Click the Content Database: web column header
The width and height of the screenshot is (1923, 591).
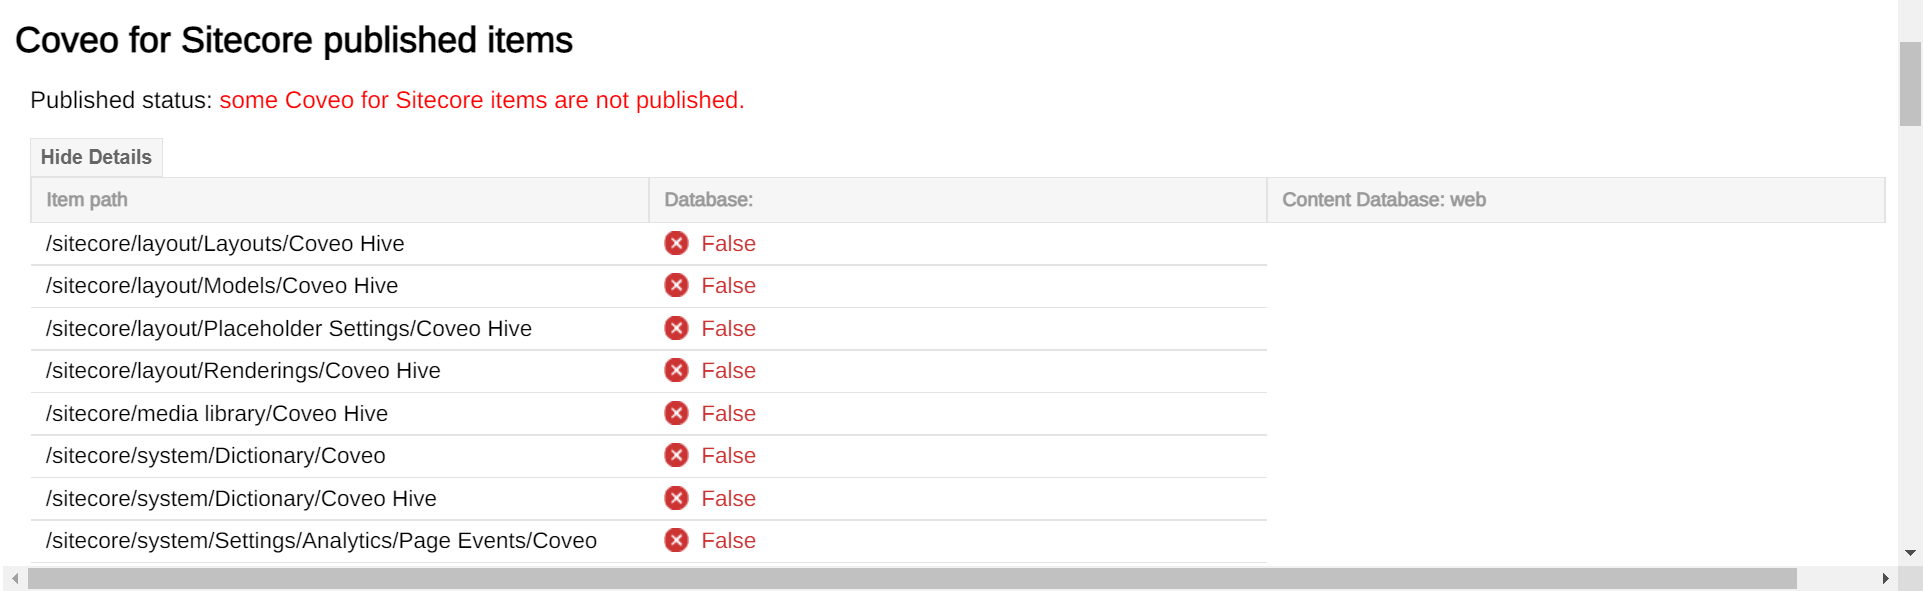[x=1383, y=200]
